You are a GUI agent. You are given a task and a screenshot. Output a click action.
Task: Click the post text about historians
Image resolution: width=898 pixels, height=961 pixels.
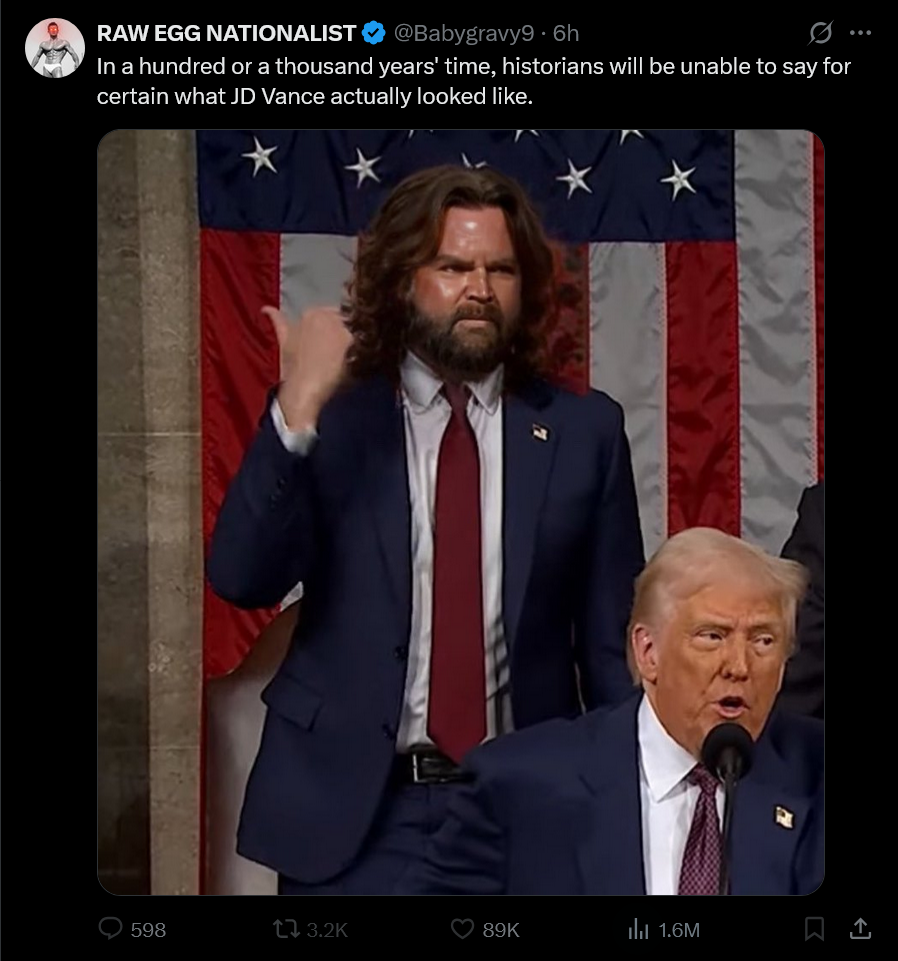coord(473,81)
